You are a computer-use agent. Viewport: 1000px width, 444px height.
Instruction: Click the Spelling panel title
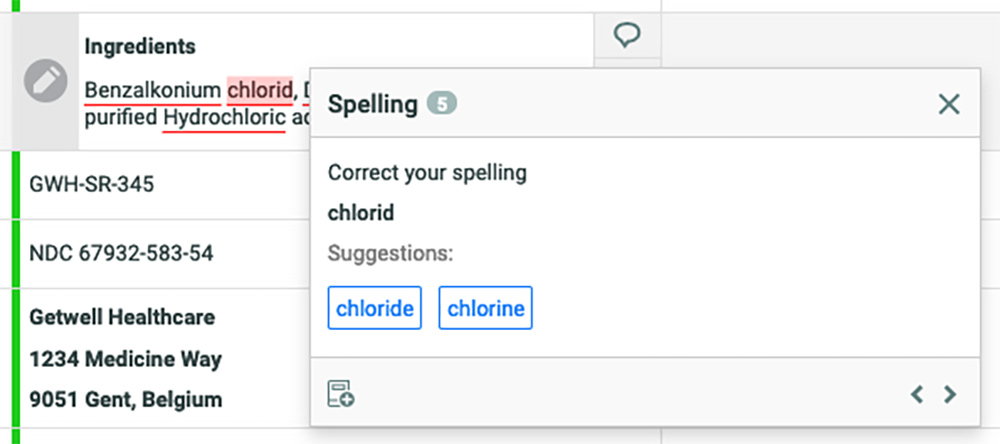[x=372, y=104]
